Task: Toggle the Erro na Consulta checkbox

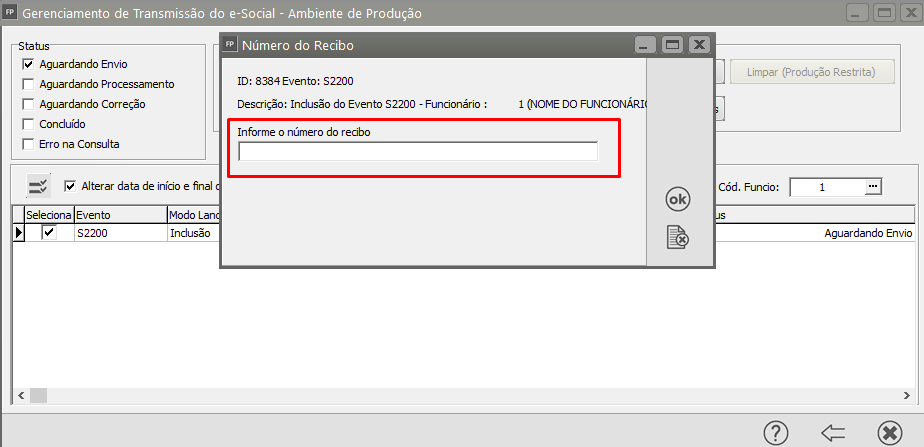Action: tap(28, 144)
